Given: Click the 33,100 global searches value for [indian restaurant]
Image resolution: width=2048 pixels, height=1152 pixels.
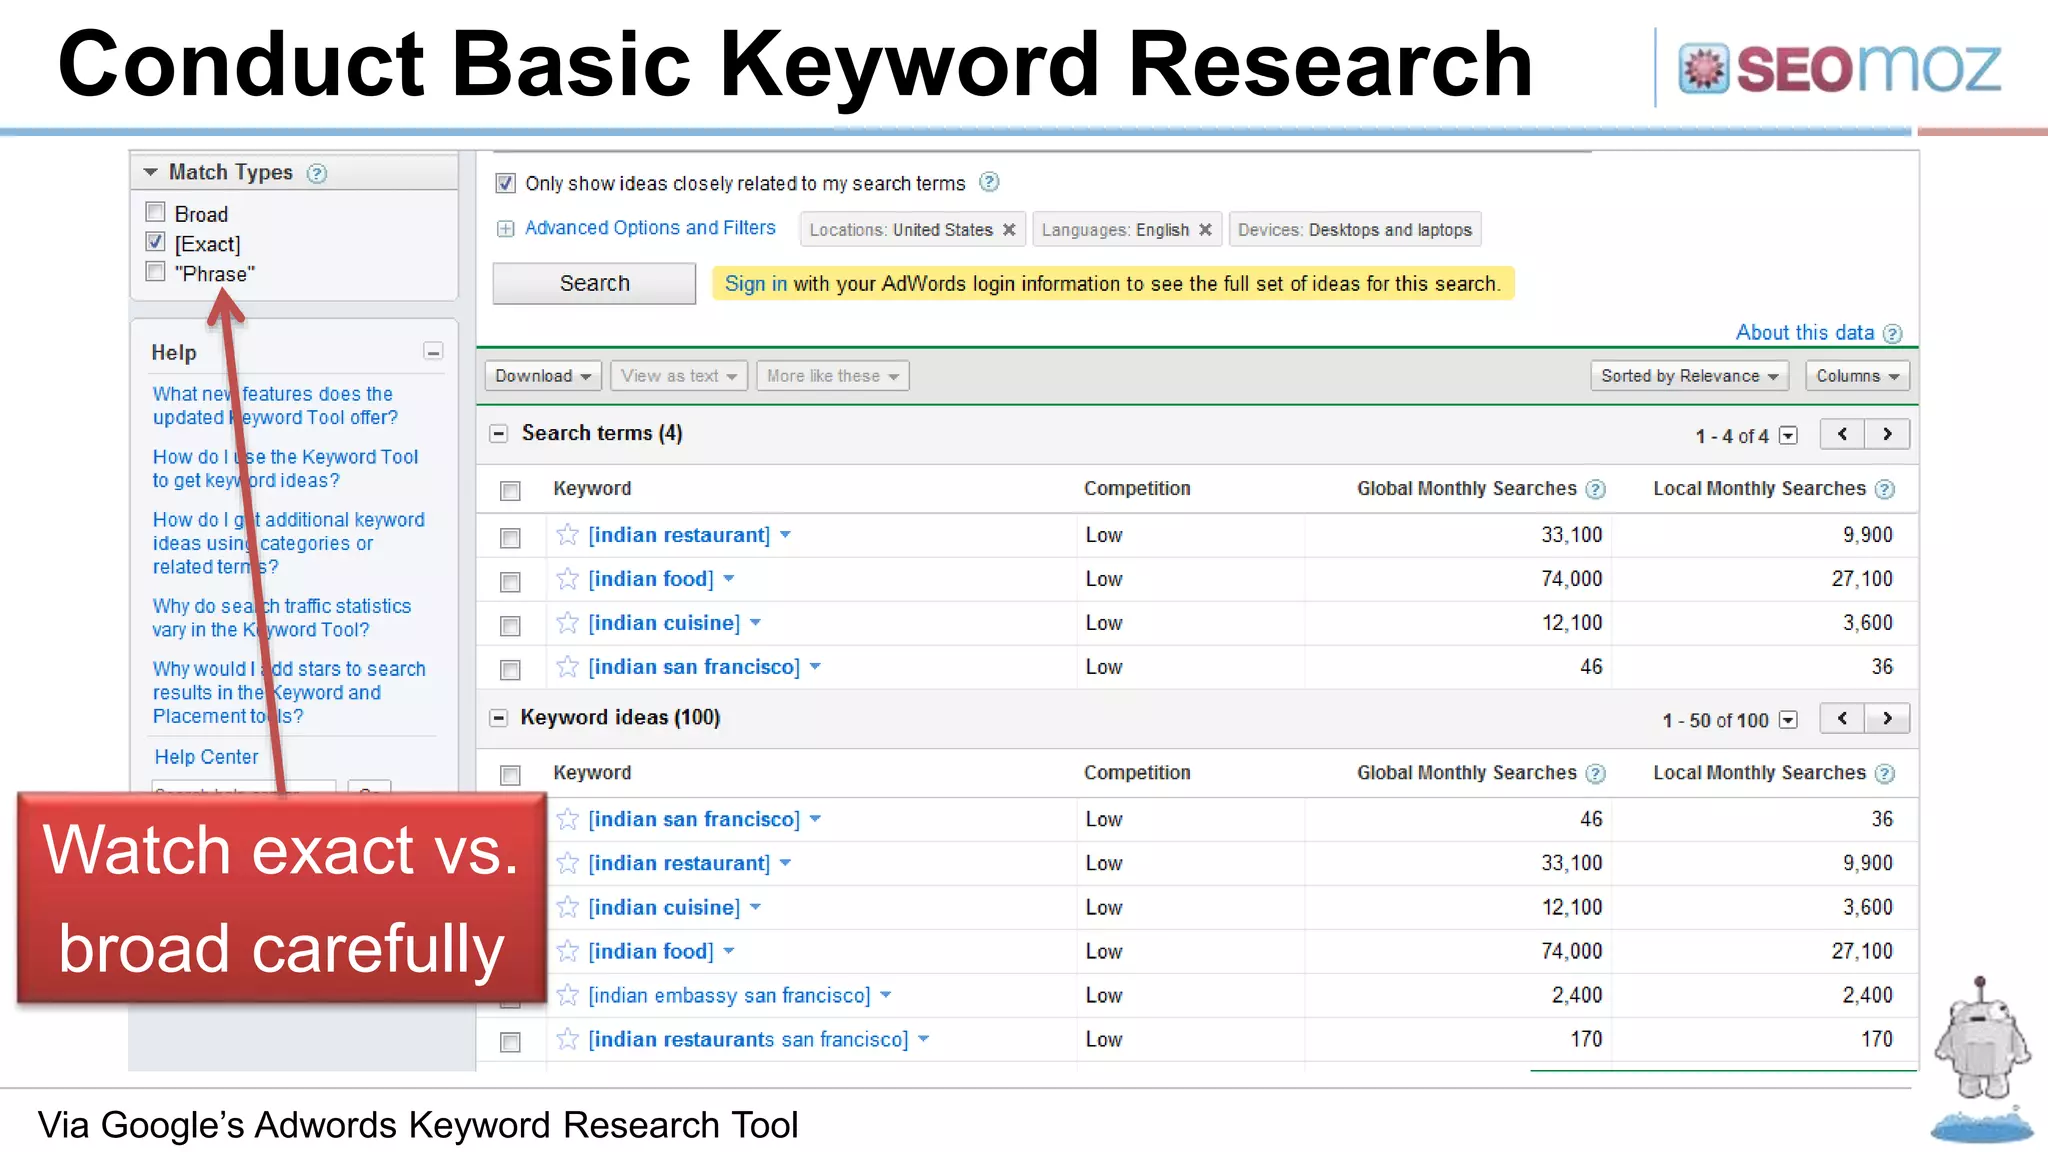Looking at the screenshot, I should [x=1571, y=535].
